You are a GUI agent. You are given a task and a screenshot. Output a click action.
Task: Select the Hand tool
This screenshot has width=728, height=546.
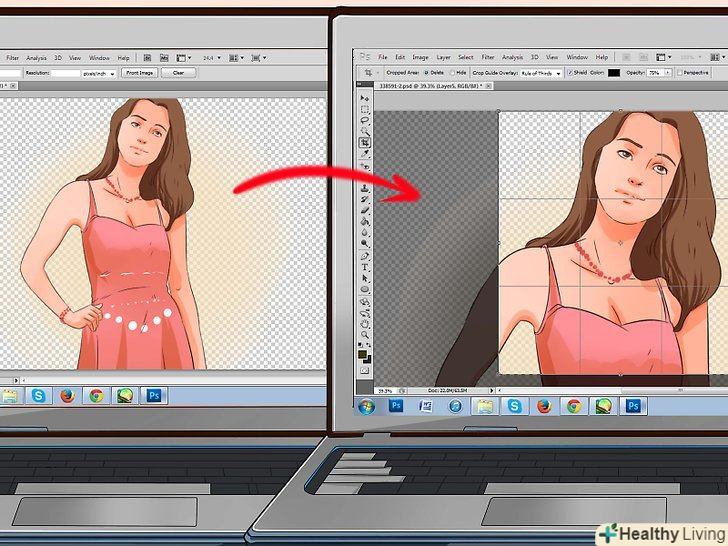(365, 324)
